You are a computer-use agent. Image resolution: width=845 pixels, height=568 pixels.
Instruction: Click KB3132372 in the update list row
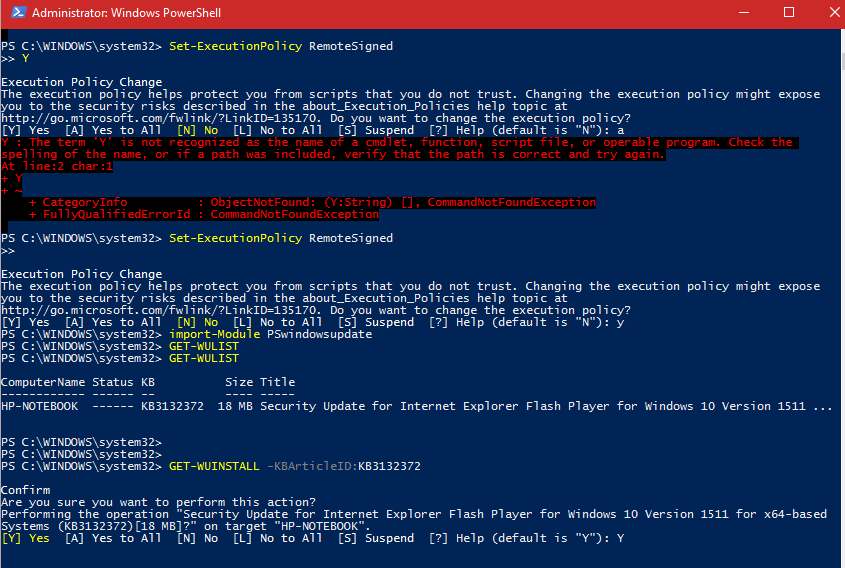tap(172, 406)
